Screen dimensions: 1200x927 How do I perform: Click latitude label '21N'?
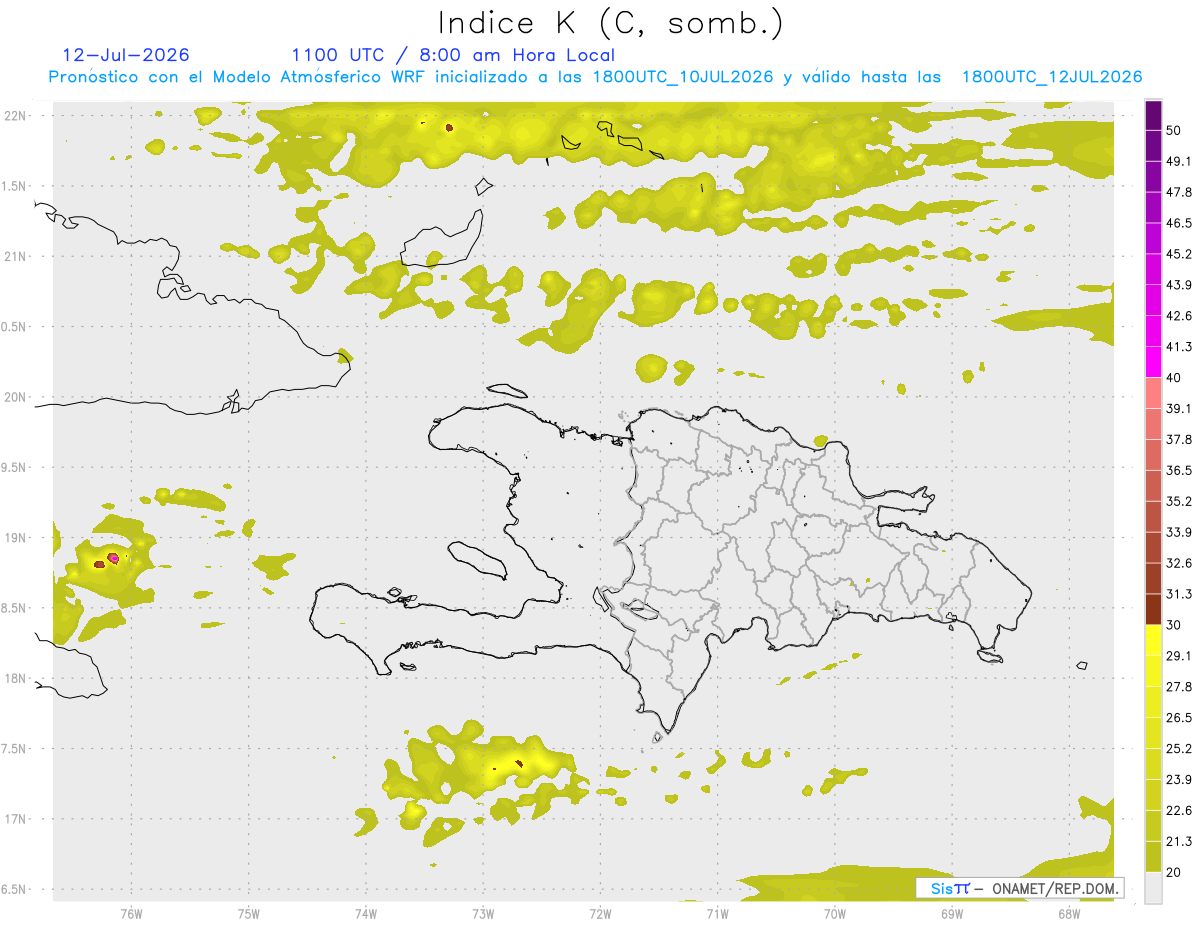tap(16, 257)
